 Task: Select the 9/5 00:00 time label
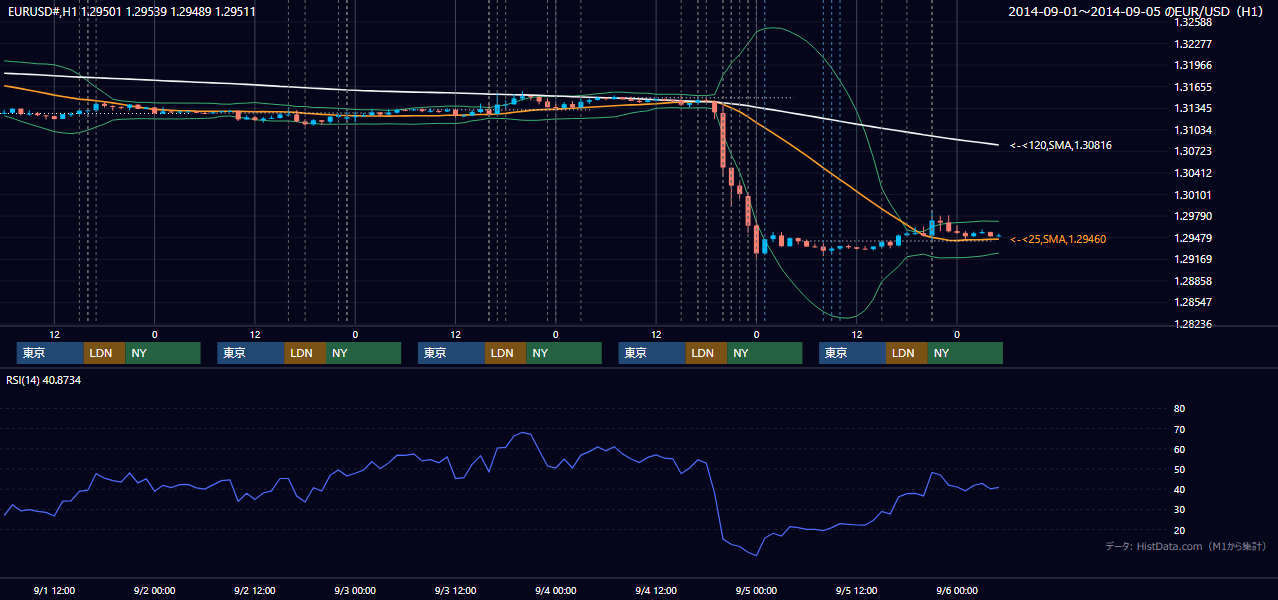point(756,591)
